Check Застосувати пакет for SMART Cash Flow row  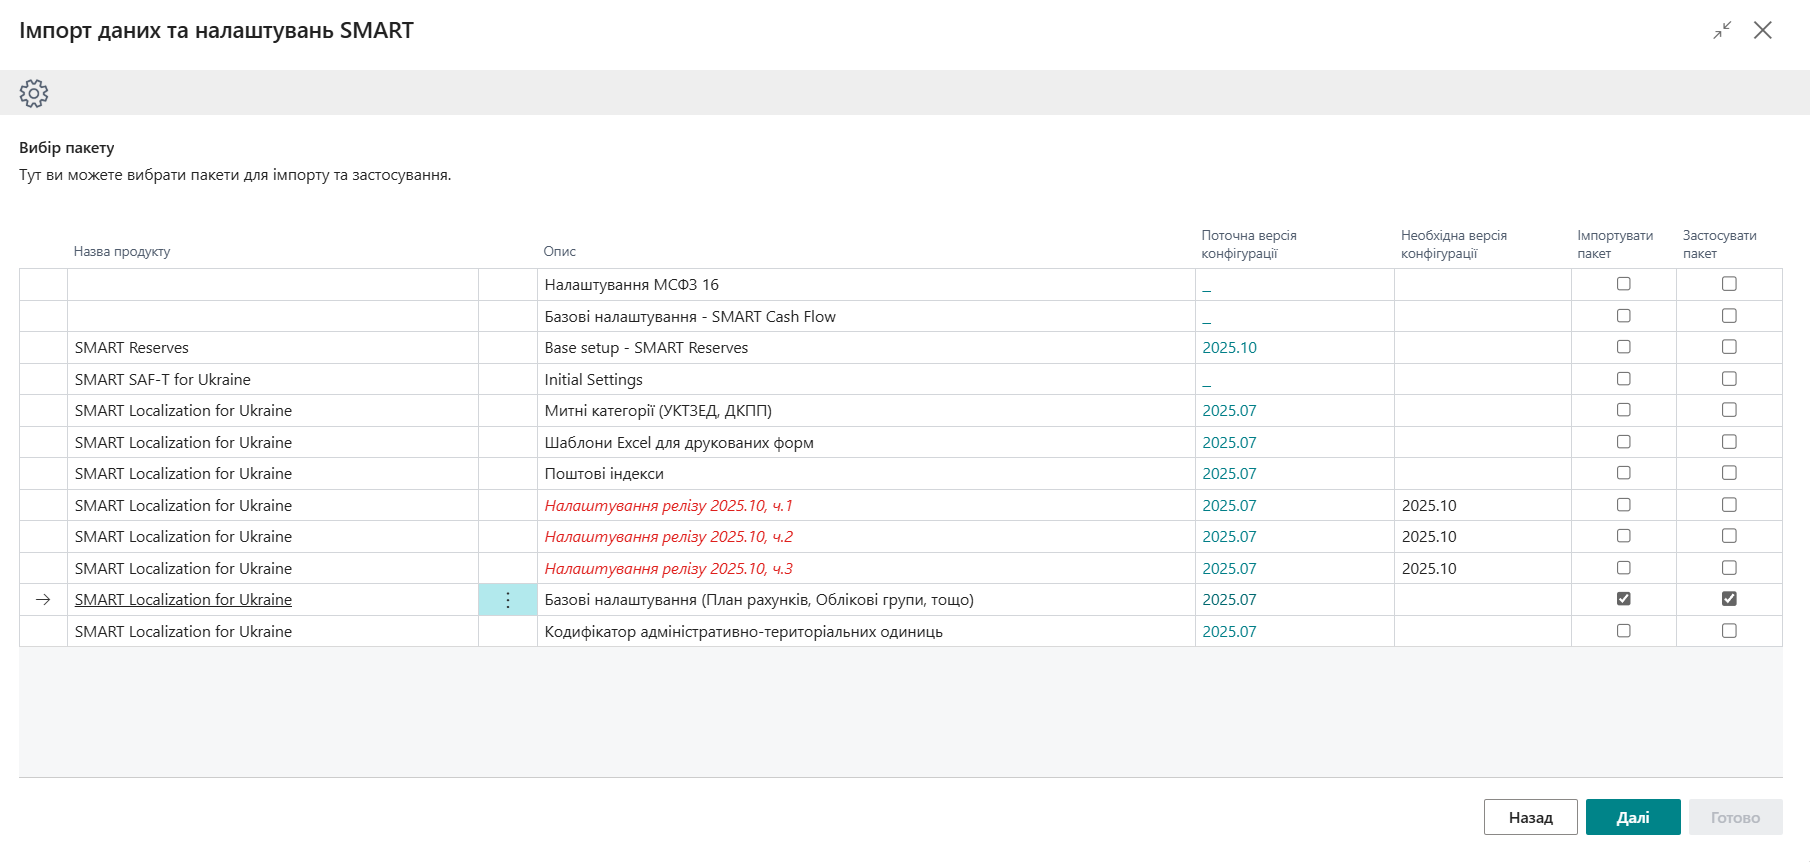pyautogui.click(x=1729, y=316)
